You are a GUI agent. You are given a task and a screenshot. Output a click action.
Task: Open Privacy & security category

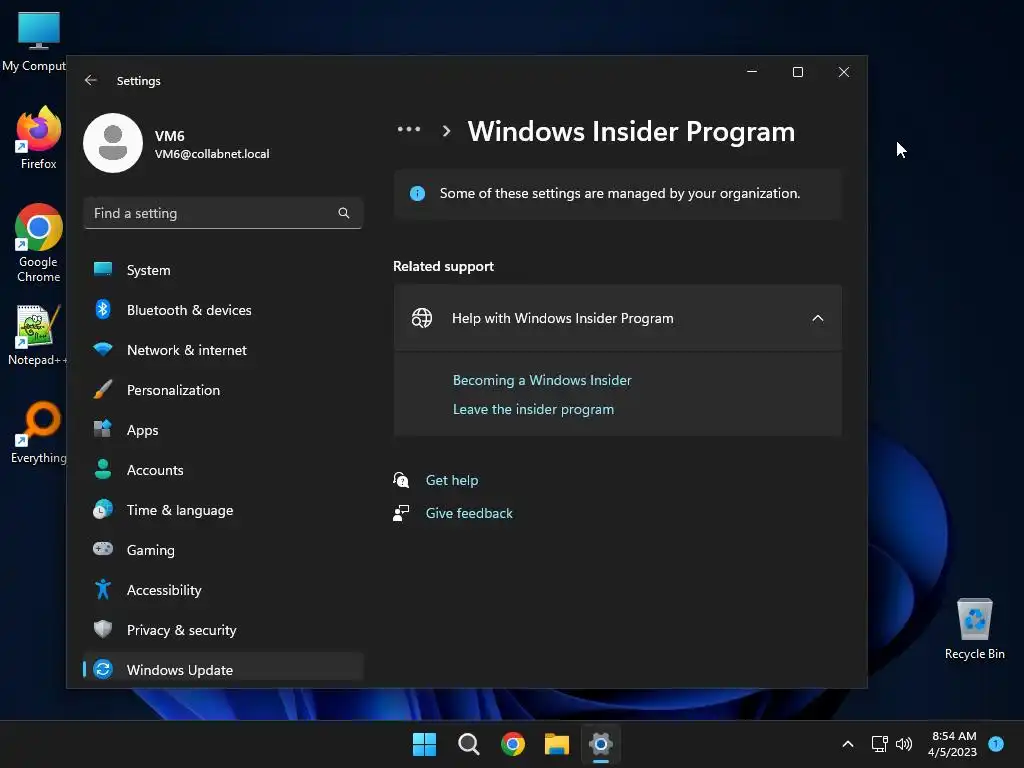tap(223, 630)
